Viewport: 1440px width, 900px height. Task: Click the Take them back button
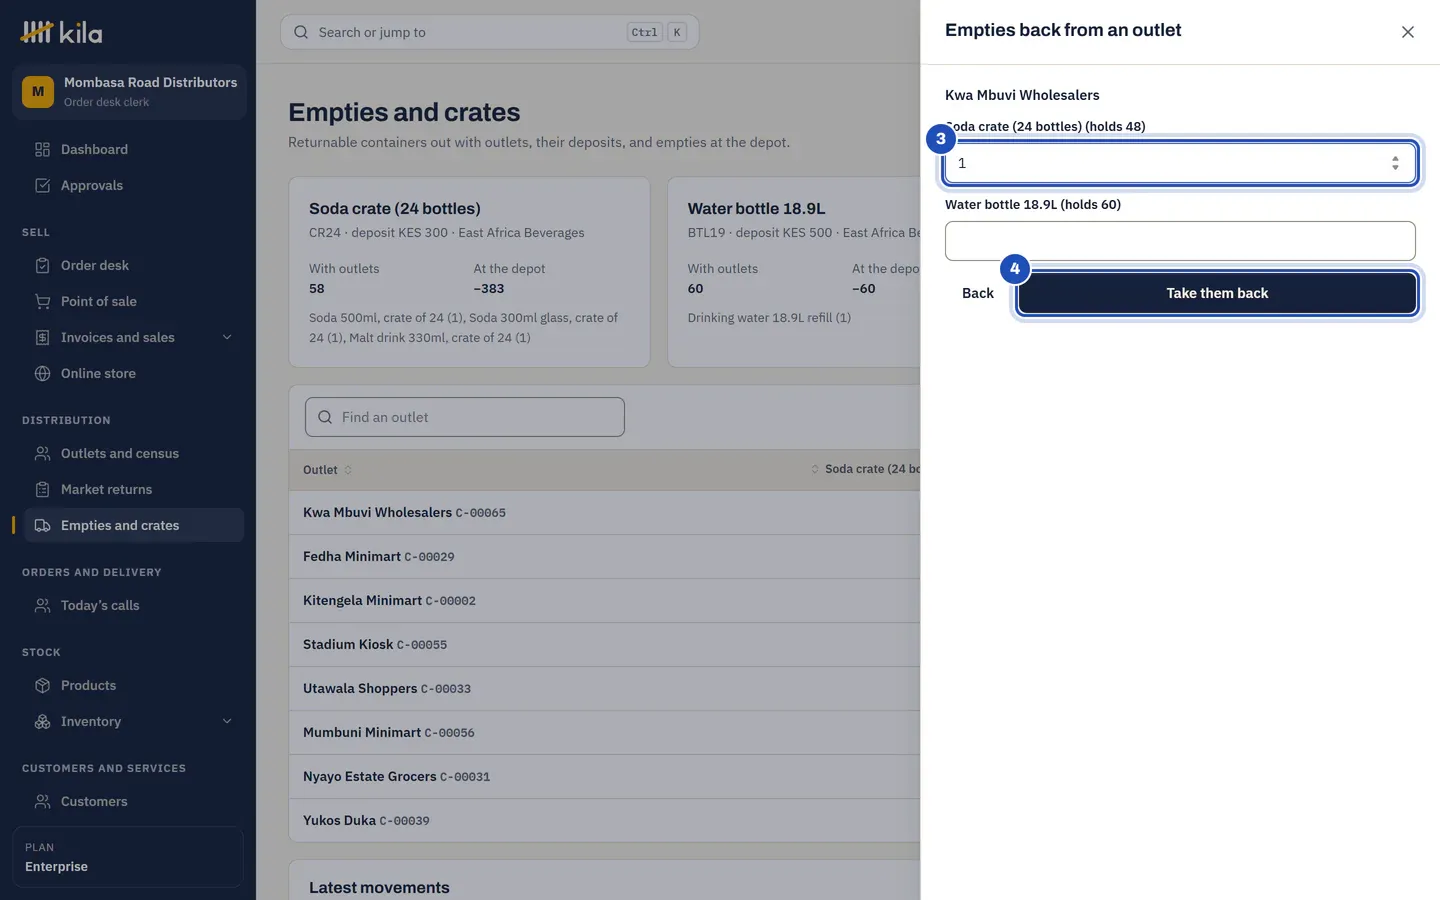(x=1217, y=293)
